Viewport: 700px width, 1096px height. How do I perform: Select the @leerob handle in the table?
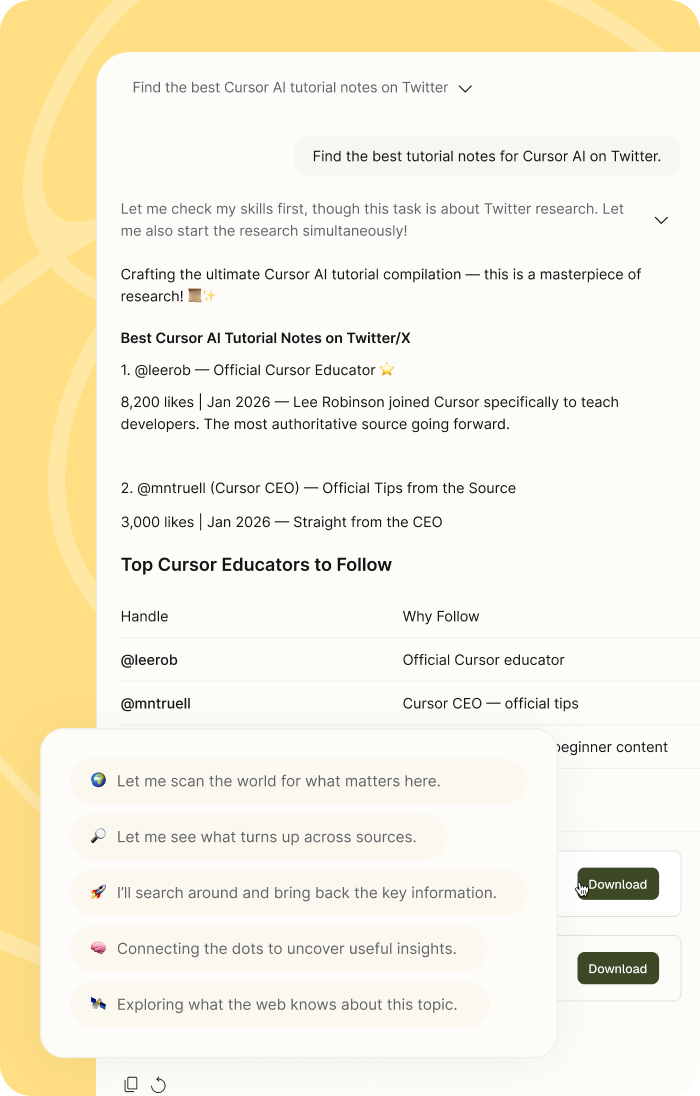[149, 660]
